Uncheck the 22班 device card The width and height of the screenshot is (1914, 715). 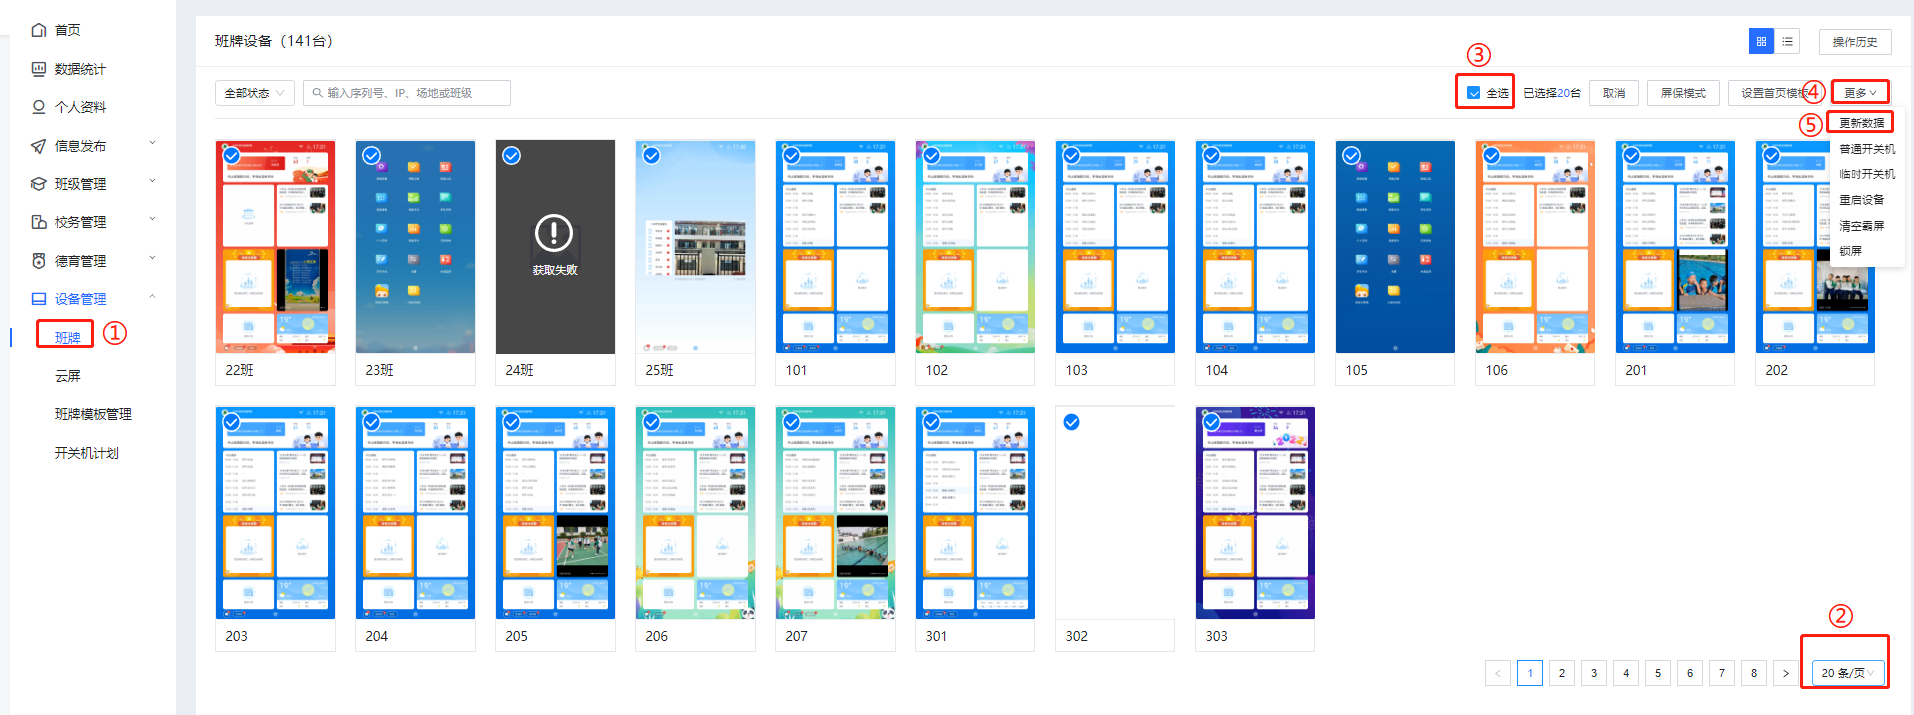(x=231, y=156)
